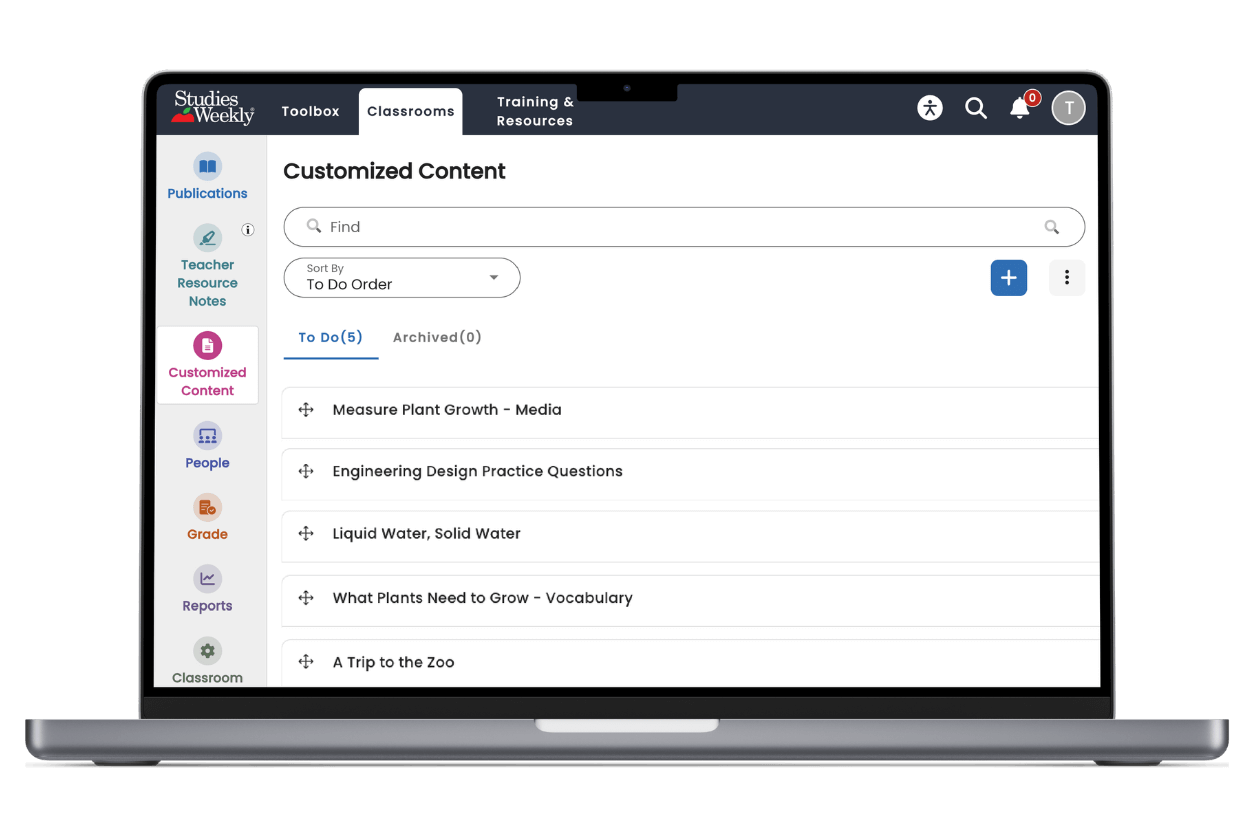Select the To Do(5) tab

coord(330,338)
